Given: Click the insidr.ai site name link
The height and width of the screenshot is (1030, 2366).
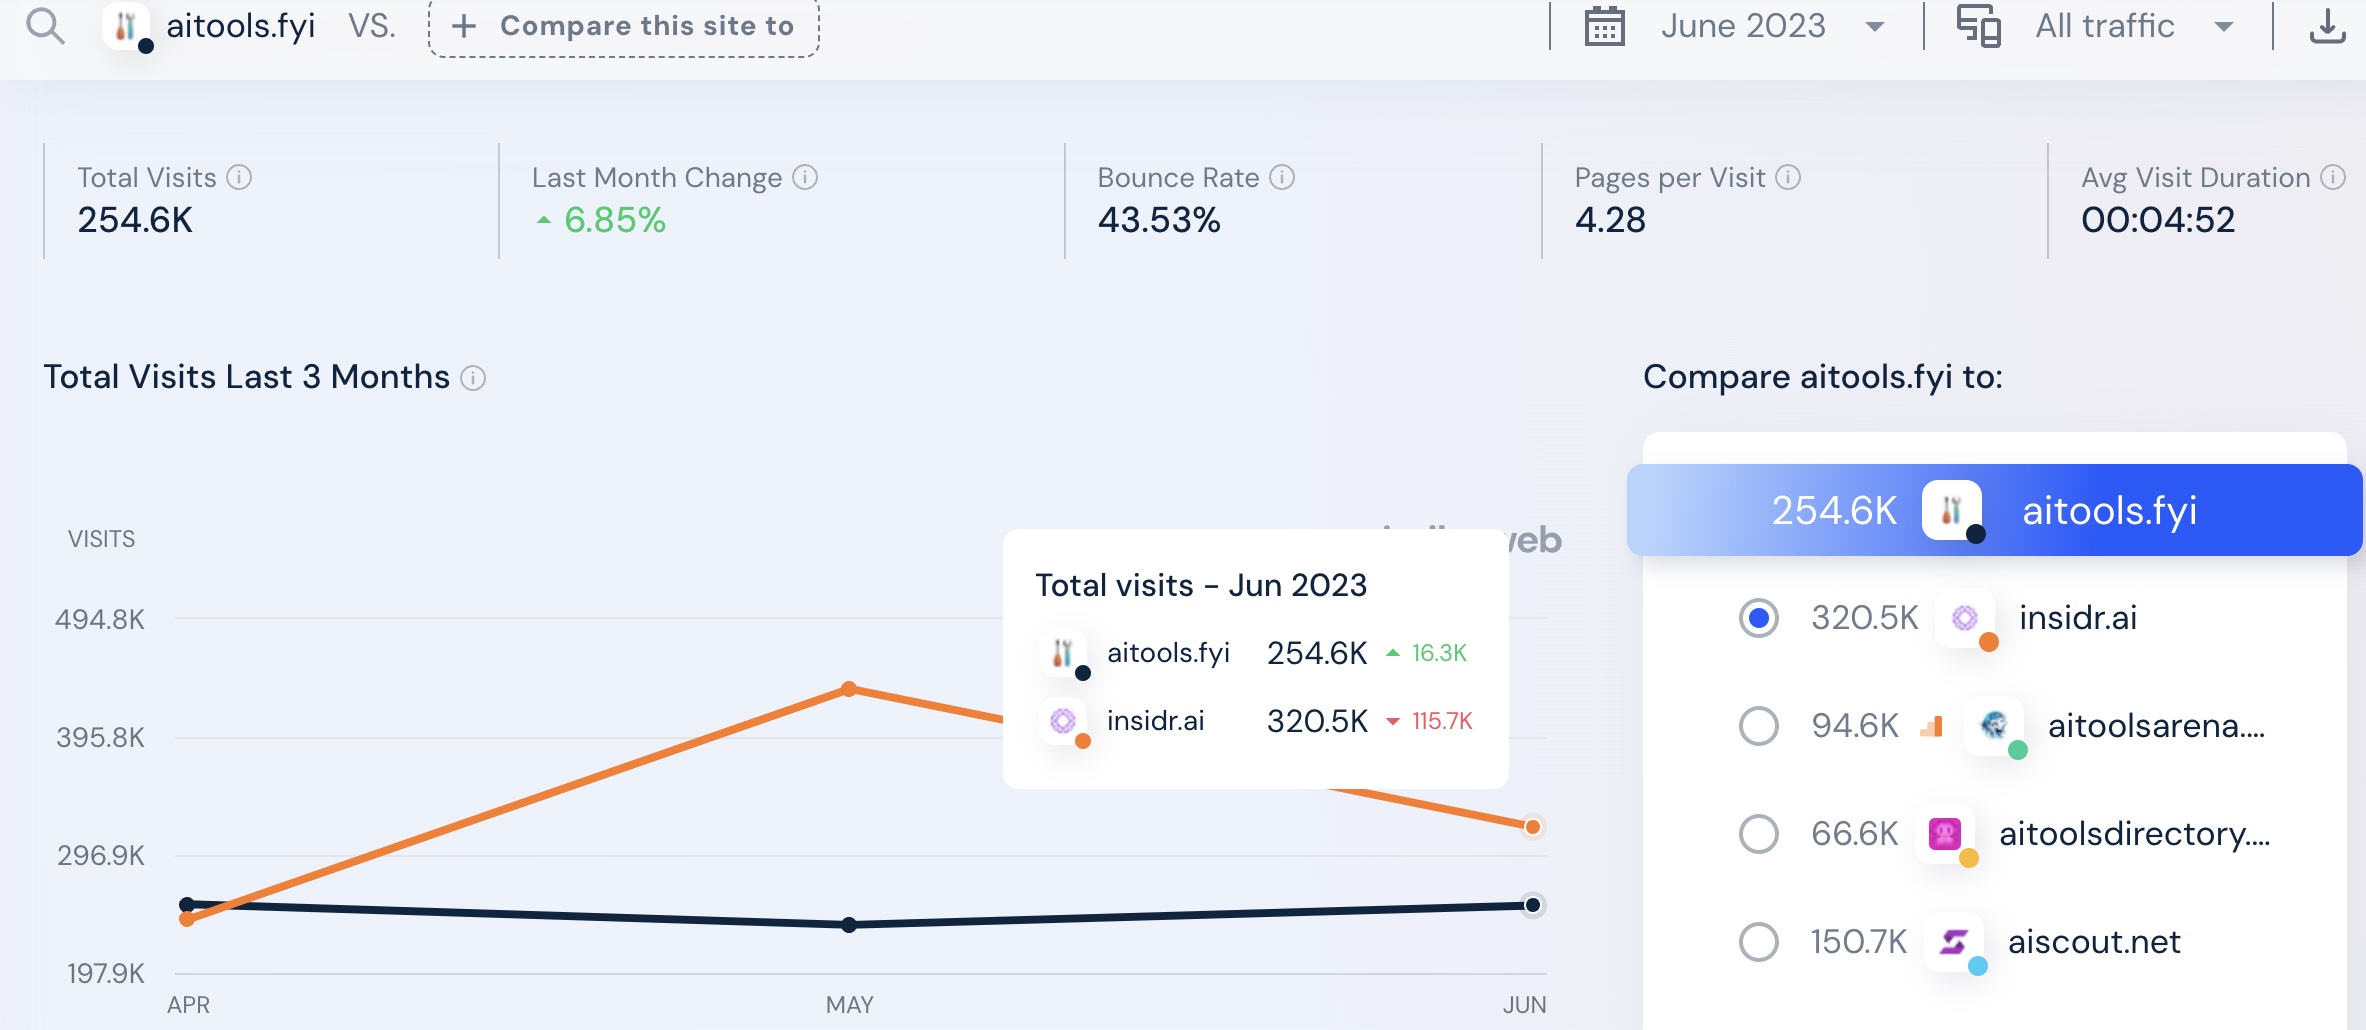Looking at the screenshot, I should 2078,618.
